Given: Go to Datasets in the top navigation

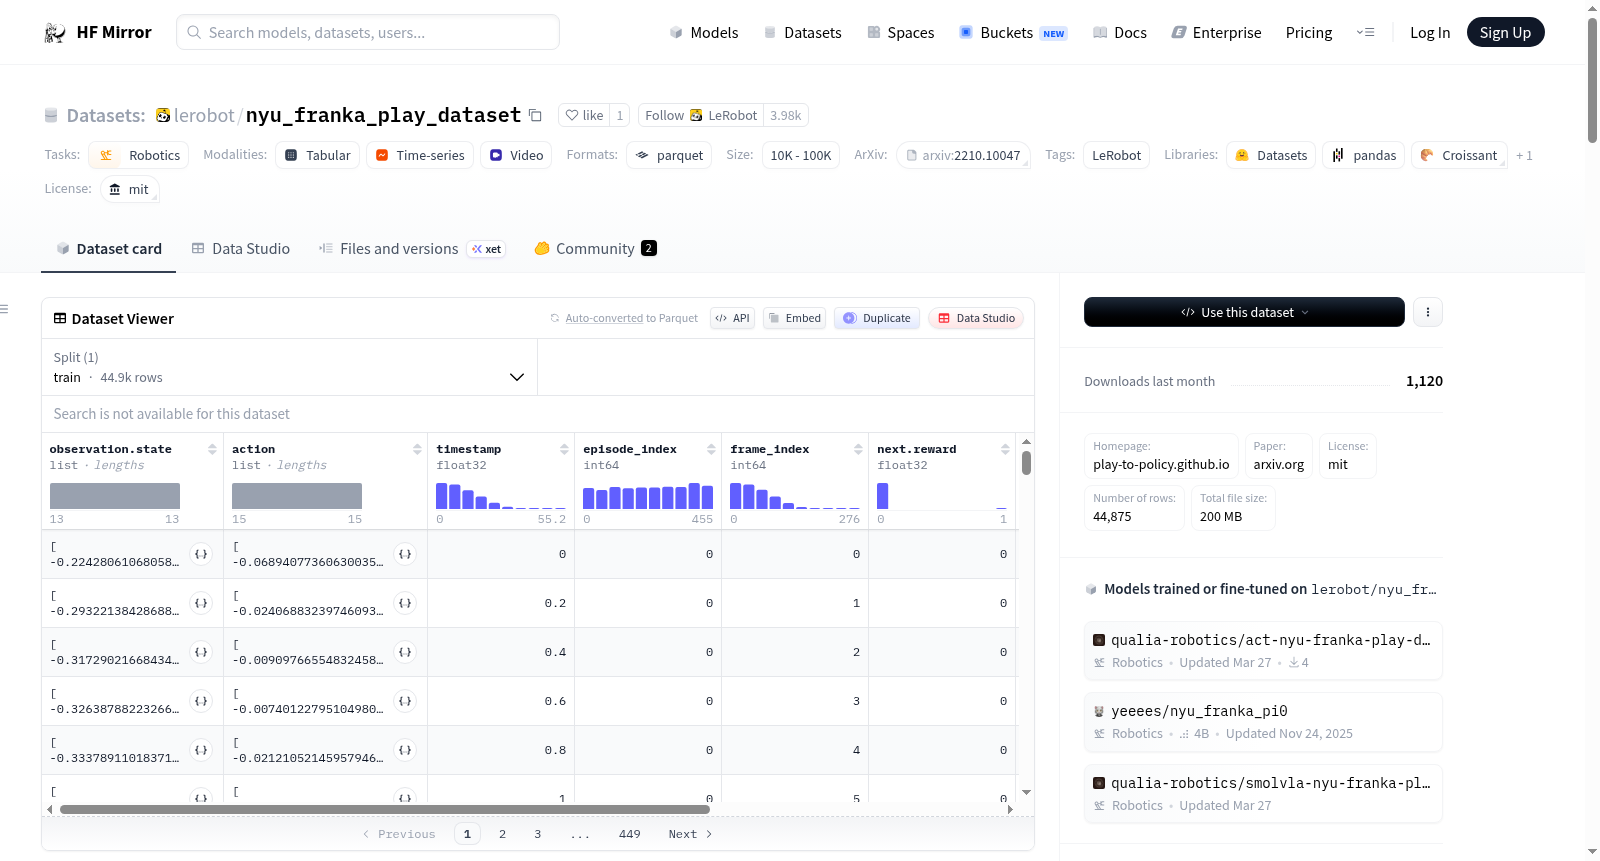Looking at the screenshot, I should 802,33.
